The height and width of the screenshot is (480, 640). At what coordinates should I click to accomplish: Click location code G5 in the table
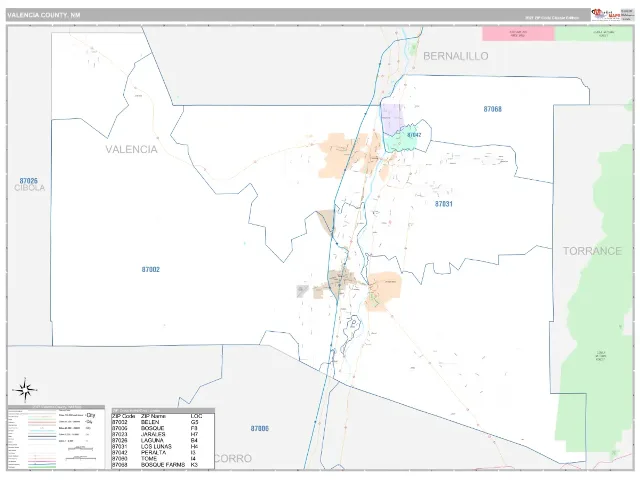click(194, 422)
